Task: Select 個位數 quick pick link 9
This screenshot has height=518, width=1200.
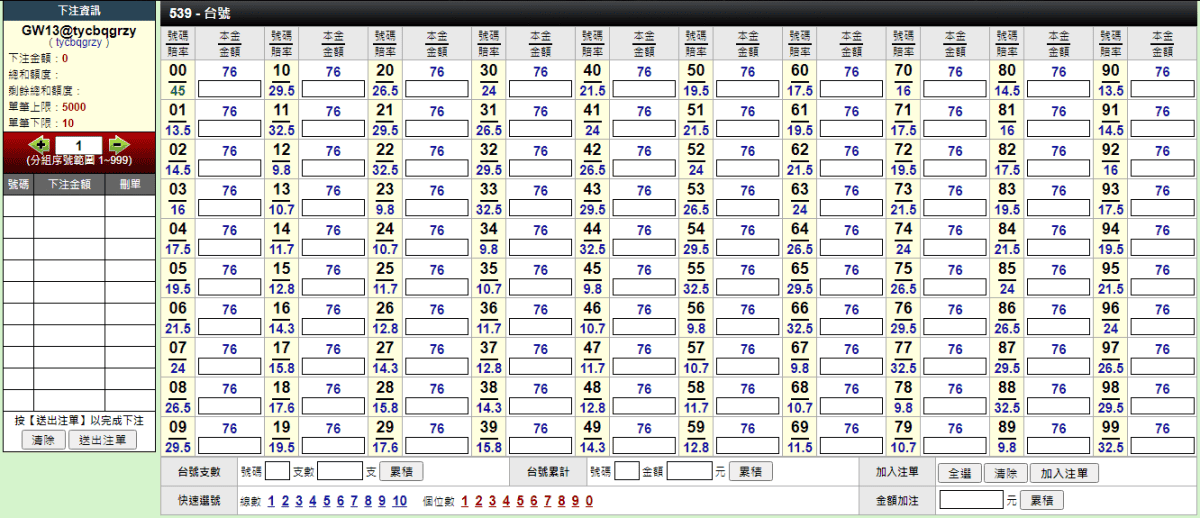Action: (x=576, y=501)
